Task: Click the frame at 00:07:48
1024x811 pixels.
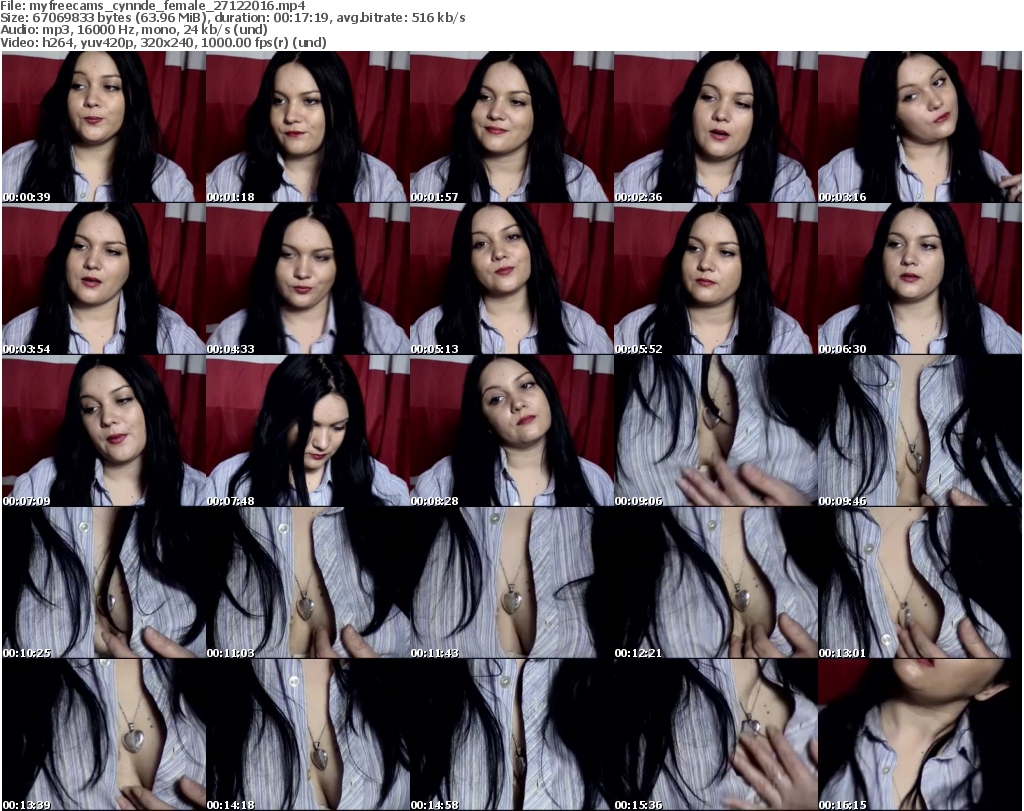Action: coord(307,431)
